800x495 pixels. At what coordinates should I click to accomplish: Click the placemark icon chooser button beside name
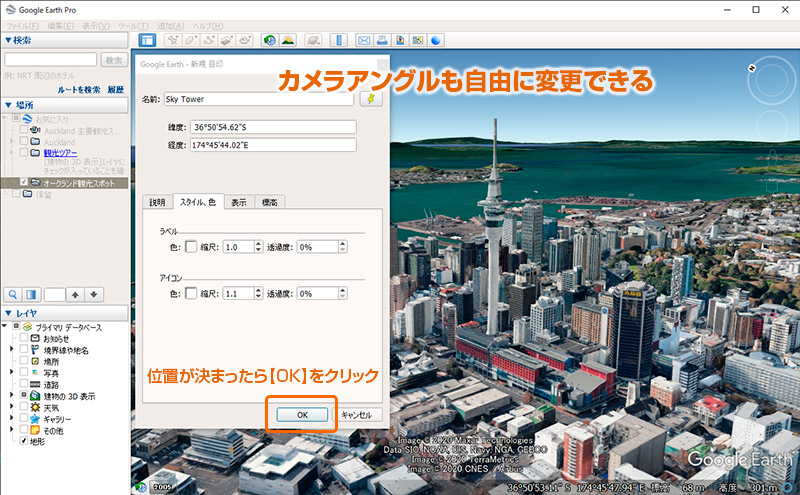[371, 99]
